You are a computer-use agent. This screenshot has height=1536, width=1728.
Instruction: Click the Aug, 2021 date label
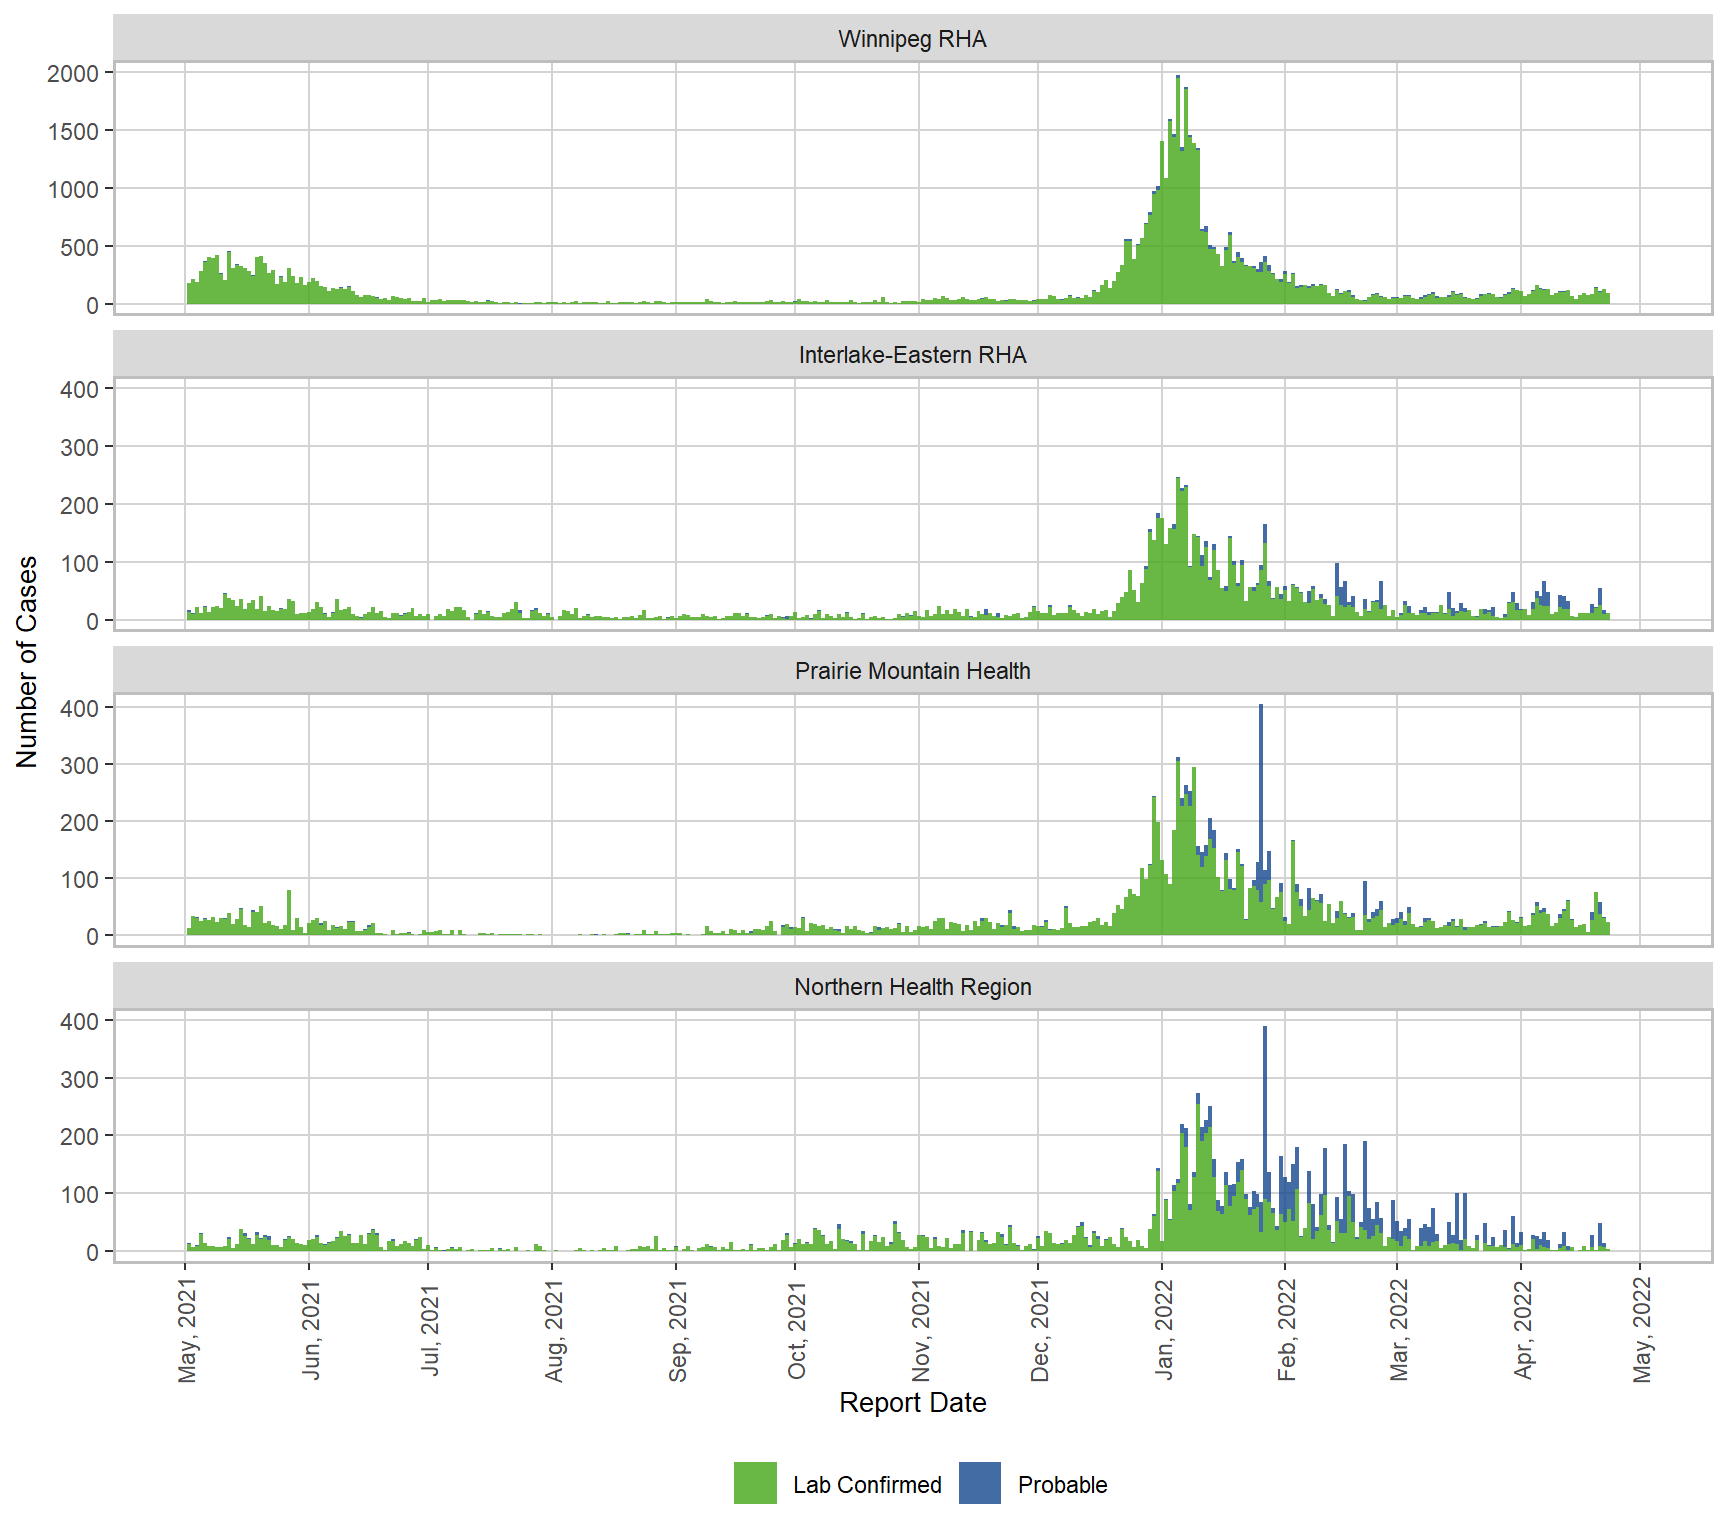(554, 1330)
